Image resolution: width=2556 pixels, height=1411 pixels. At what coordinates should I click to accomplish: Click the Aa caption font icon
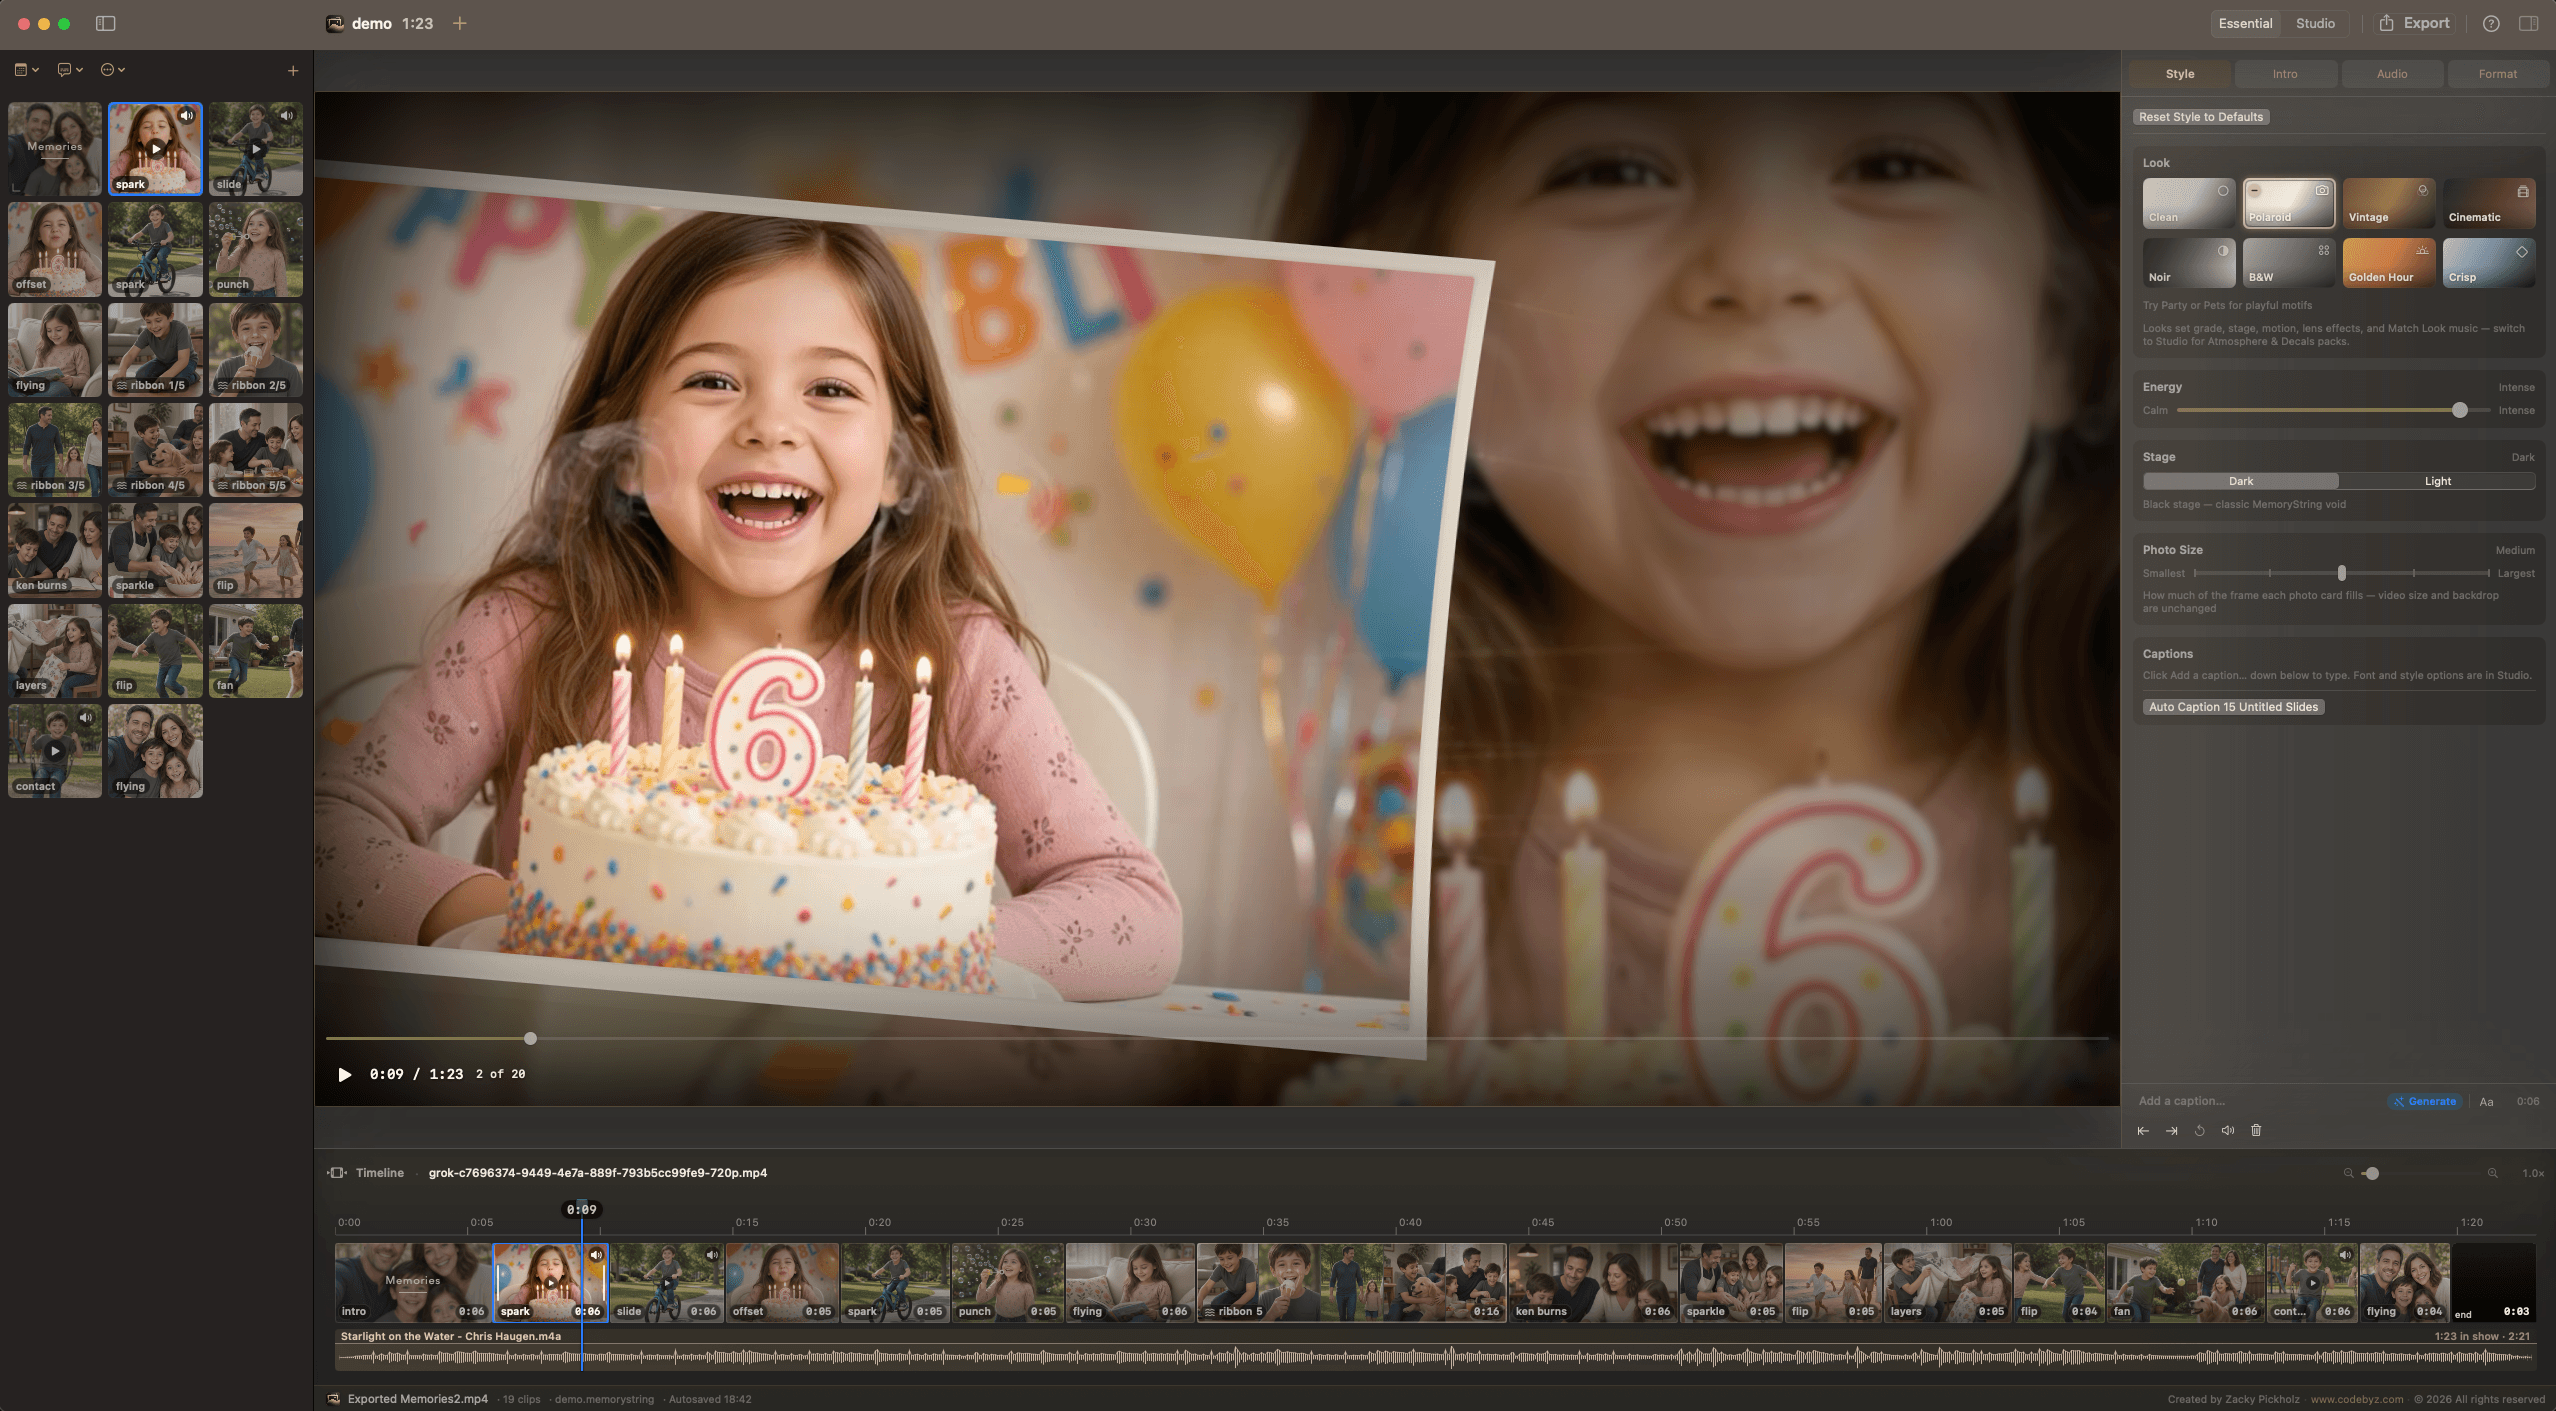[x=2486, y=1102]
